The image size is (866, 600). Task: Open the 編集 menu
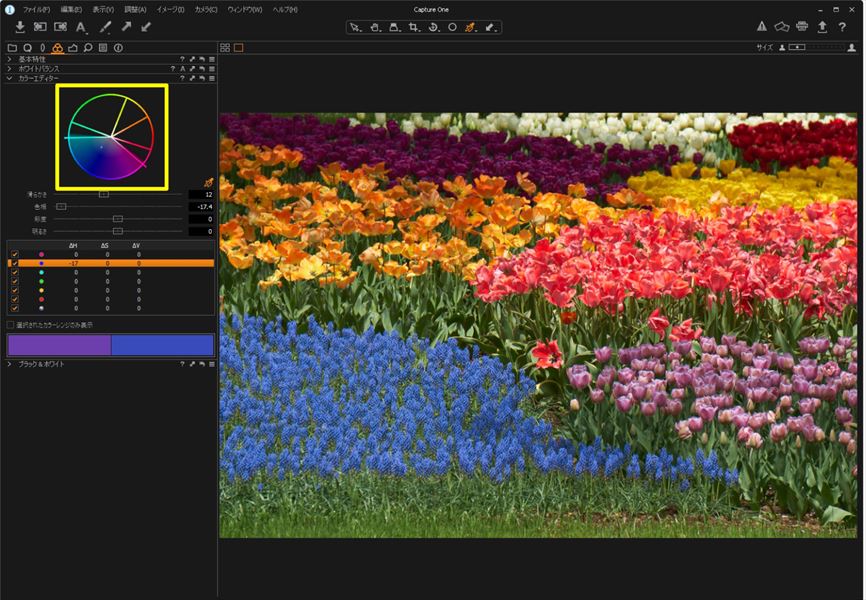pos(71,10)
